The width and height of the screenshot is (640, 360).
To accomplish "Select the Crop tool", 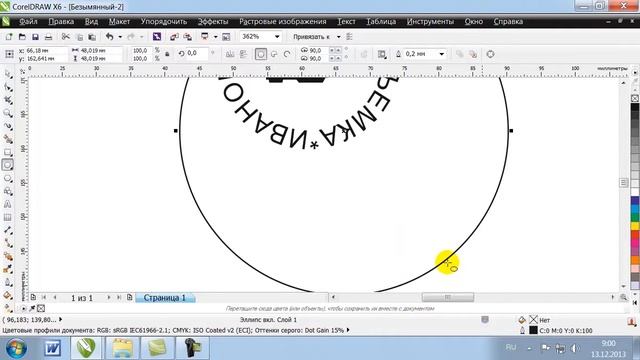I will (x=8, y=100).
